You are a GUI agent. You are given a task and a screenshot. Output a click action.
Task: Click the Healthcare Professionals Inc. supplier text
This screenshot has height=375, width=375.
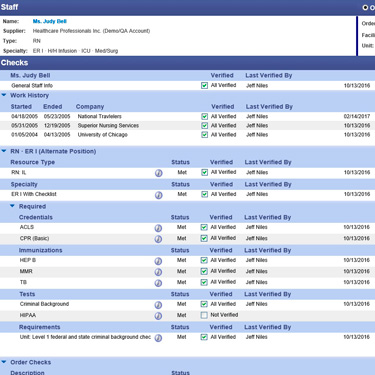coord(91,31)
